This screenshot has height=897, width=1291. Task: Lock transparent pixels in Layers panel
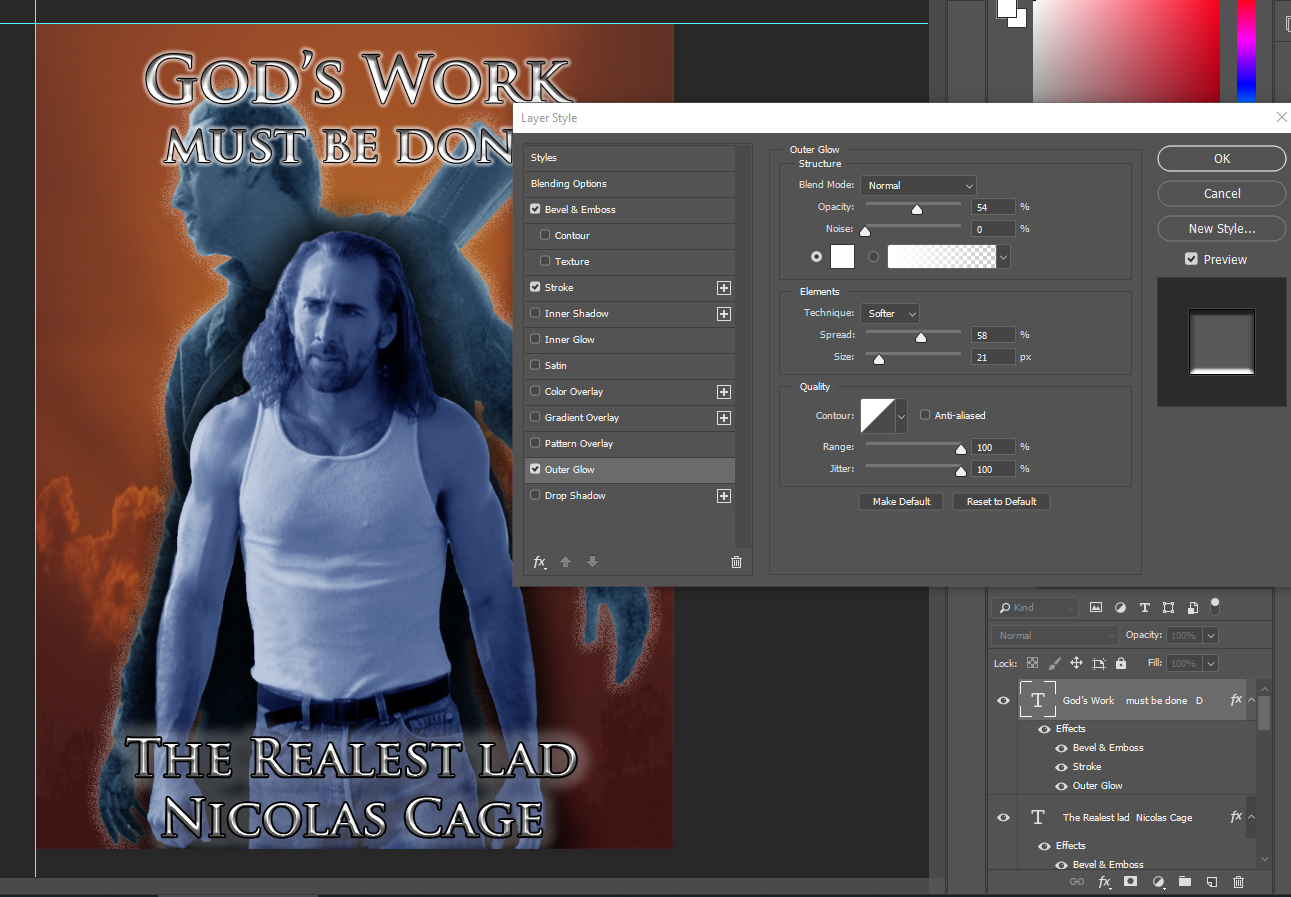coord(1032,663)
